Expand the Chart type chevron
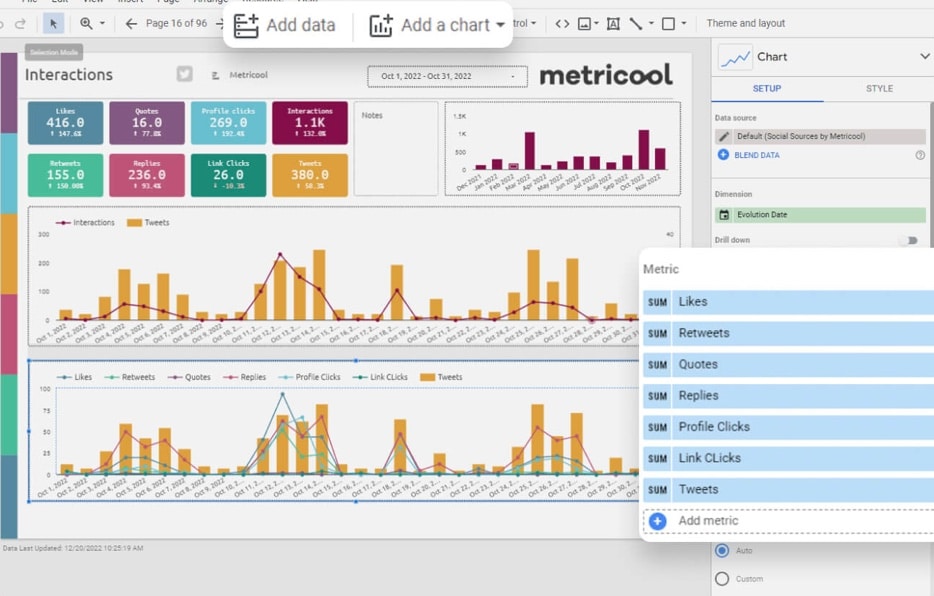934x596 pixels. coord(924,57)
